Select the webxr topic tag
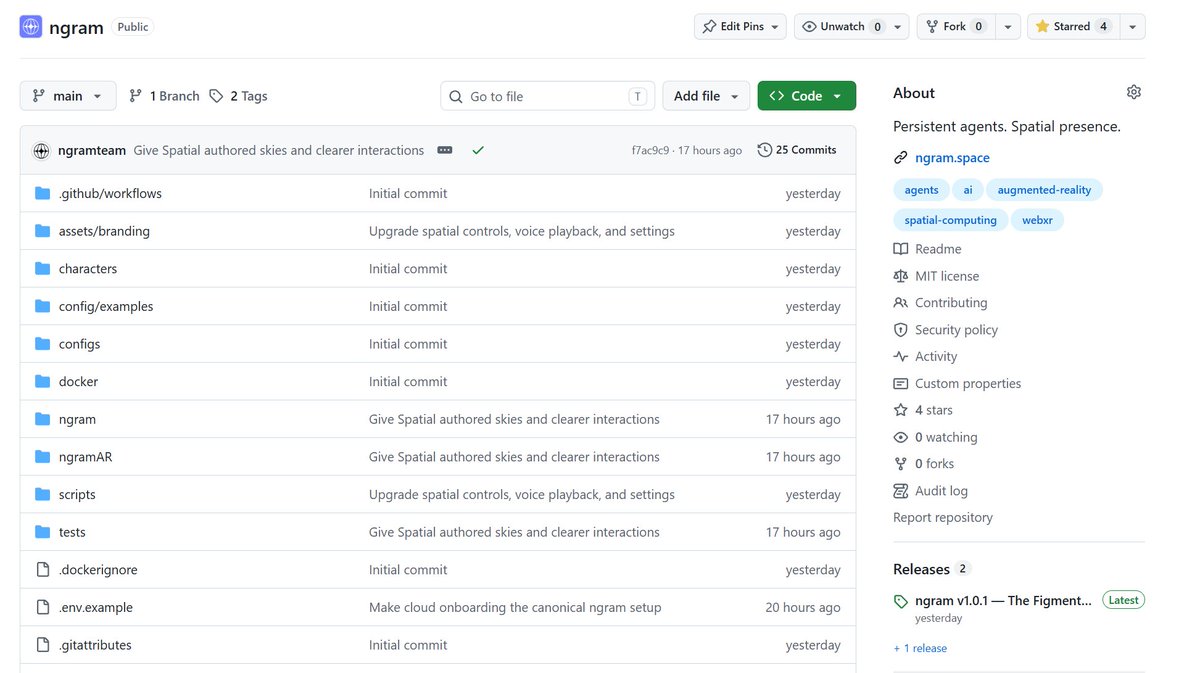Viewport: 1200px width, 673px height. [x=1037, y=220]
